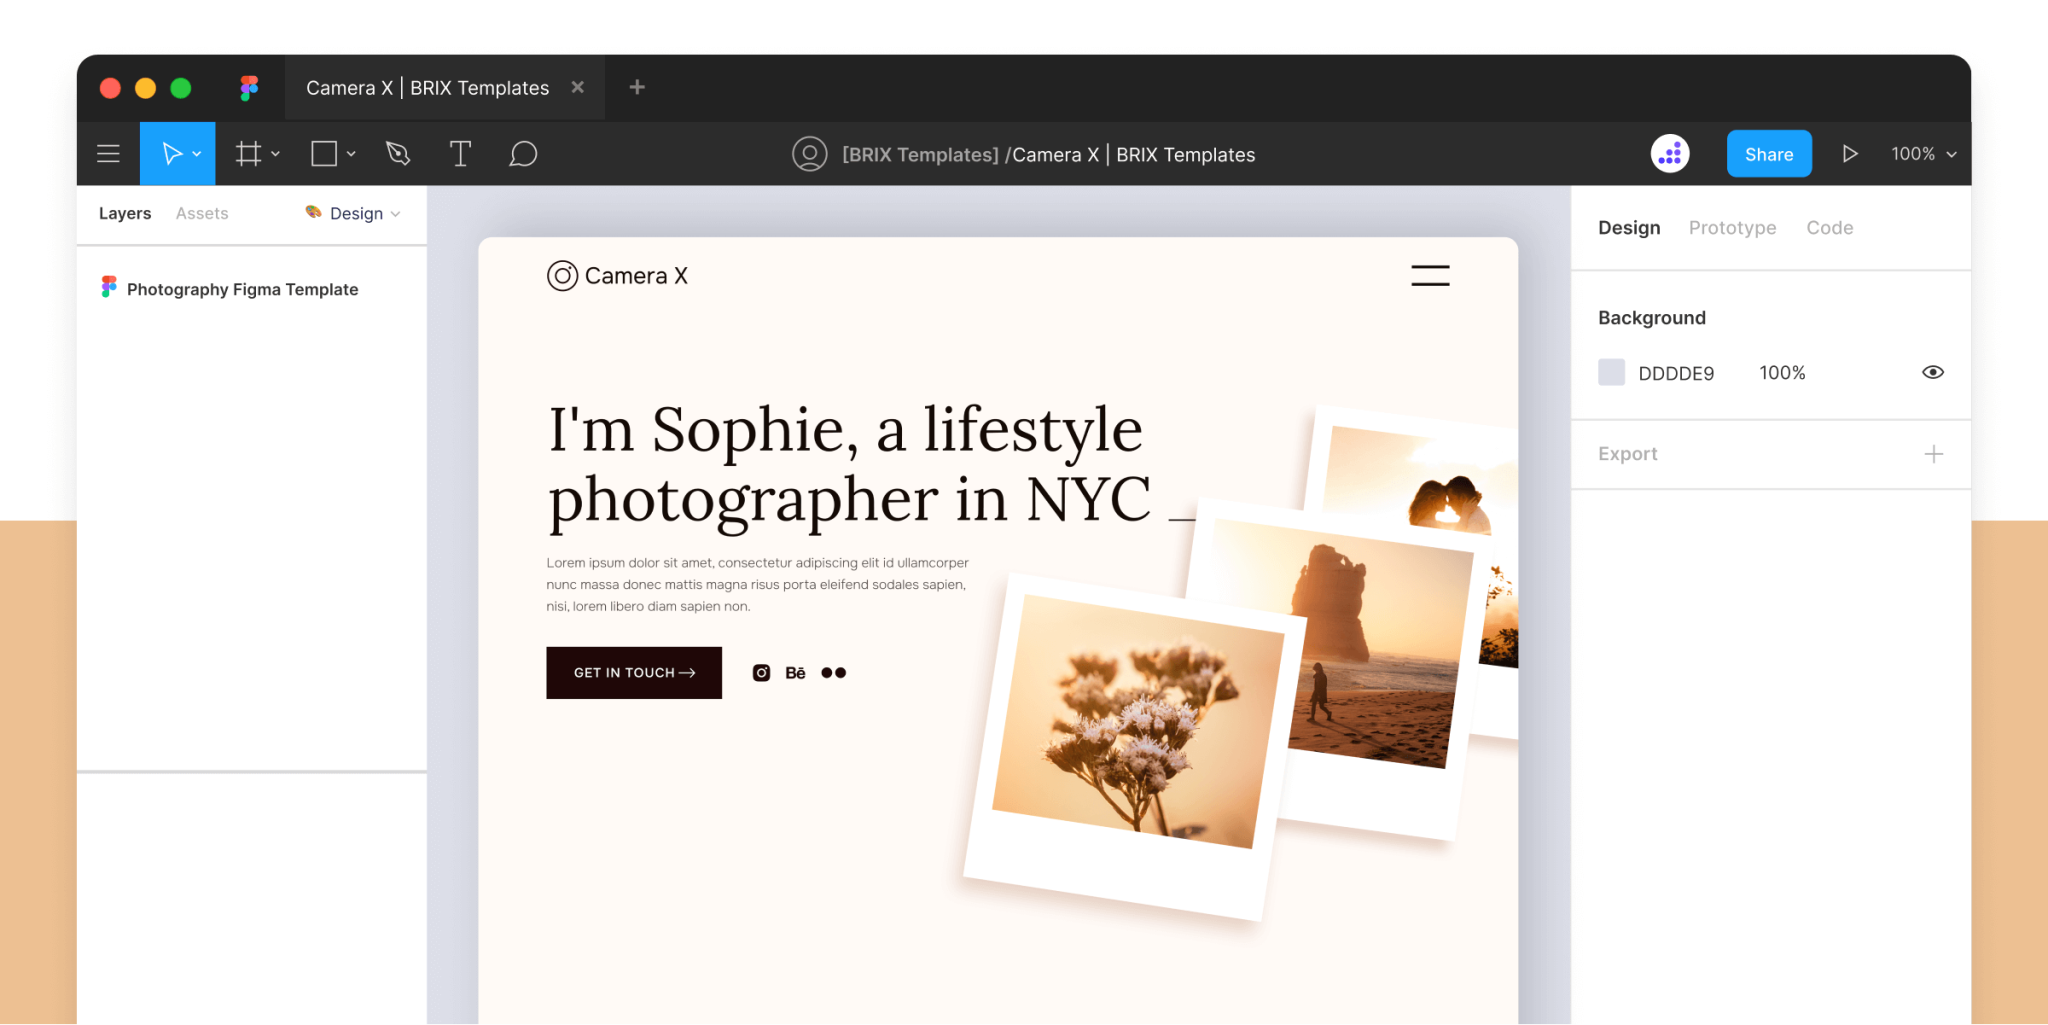This screenshot has height=1025, width=2048.
Task: Add an export setting with the plus button
Action: click(x=1934, y=453)
